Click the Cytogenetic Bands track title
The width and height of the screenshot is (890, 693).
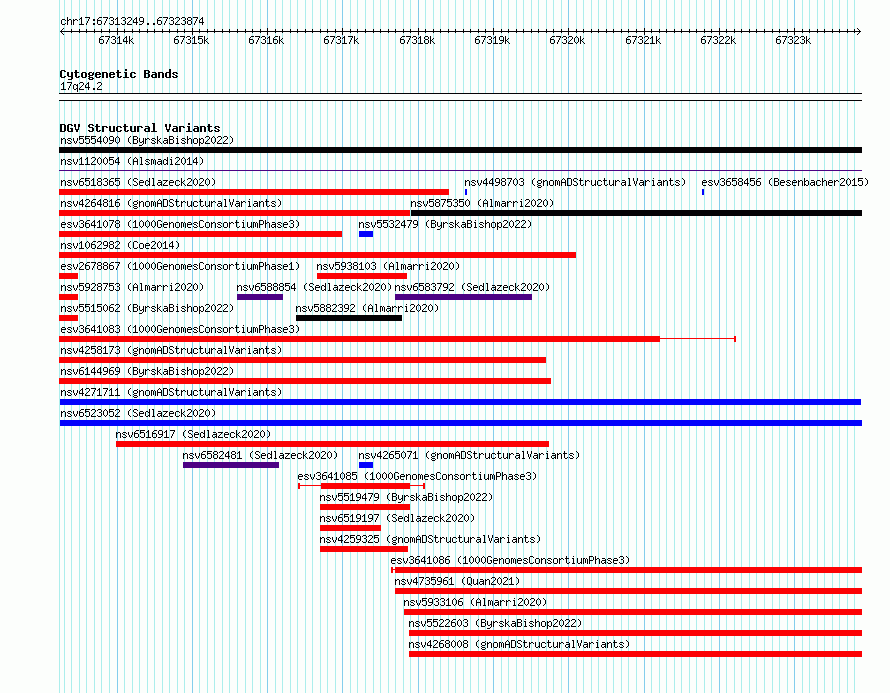click(x=119, y=74)
